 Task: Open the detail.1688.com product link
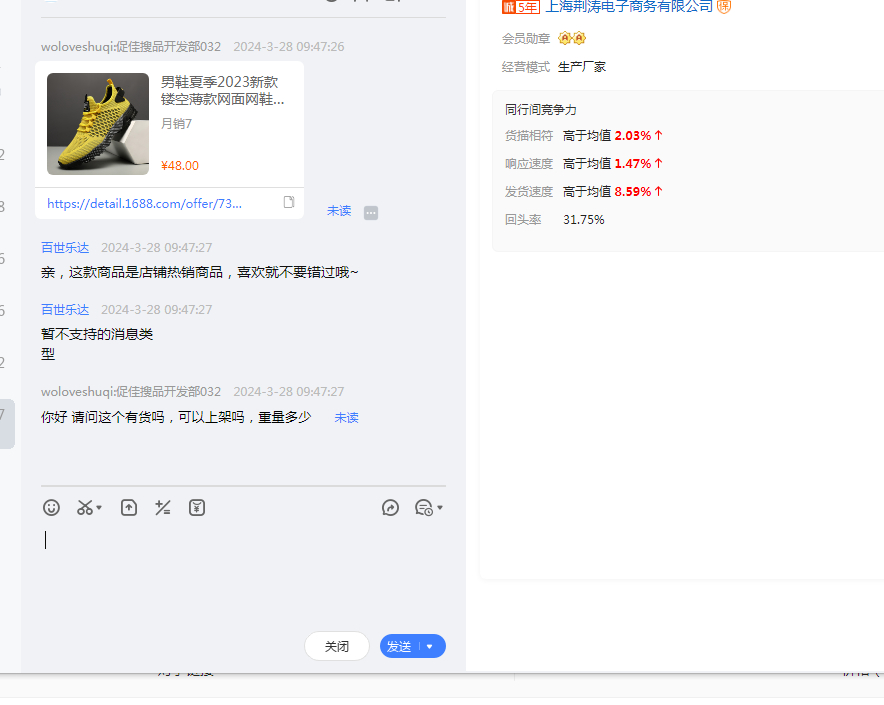point(144,203)
